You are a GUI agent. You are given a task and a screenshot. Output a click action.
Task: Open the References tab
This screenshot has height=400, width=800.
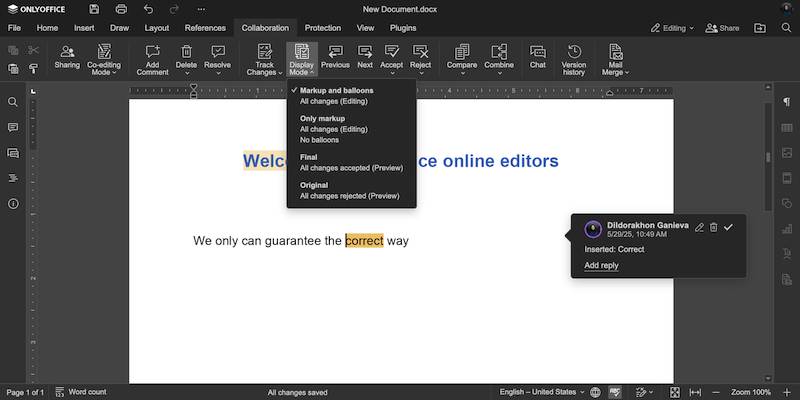pyautogui.click(x=205, y=28)
